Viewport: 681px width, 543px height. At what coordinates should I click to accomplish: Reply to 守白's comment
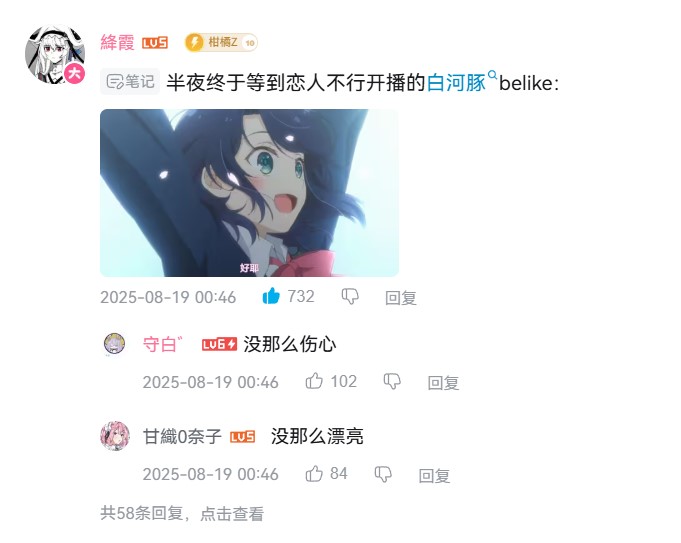pos(443,383)
